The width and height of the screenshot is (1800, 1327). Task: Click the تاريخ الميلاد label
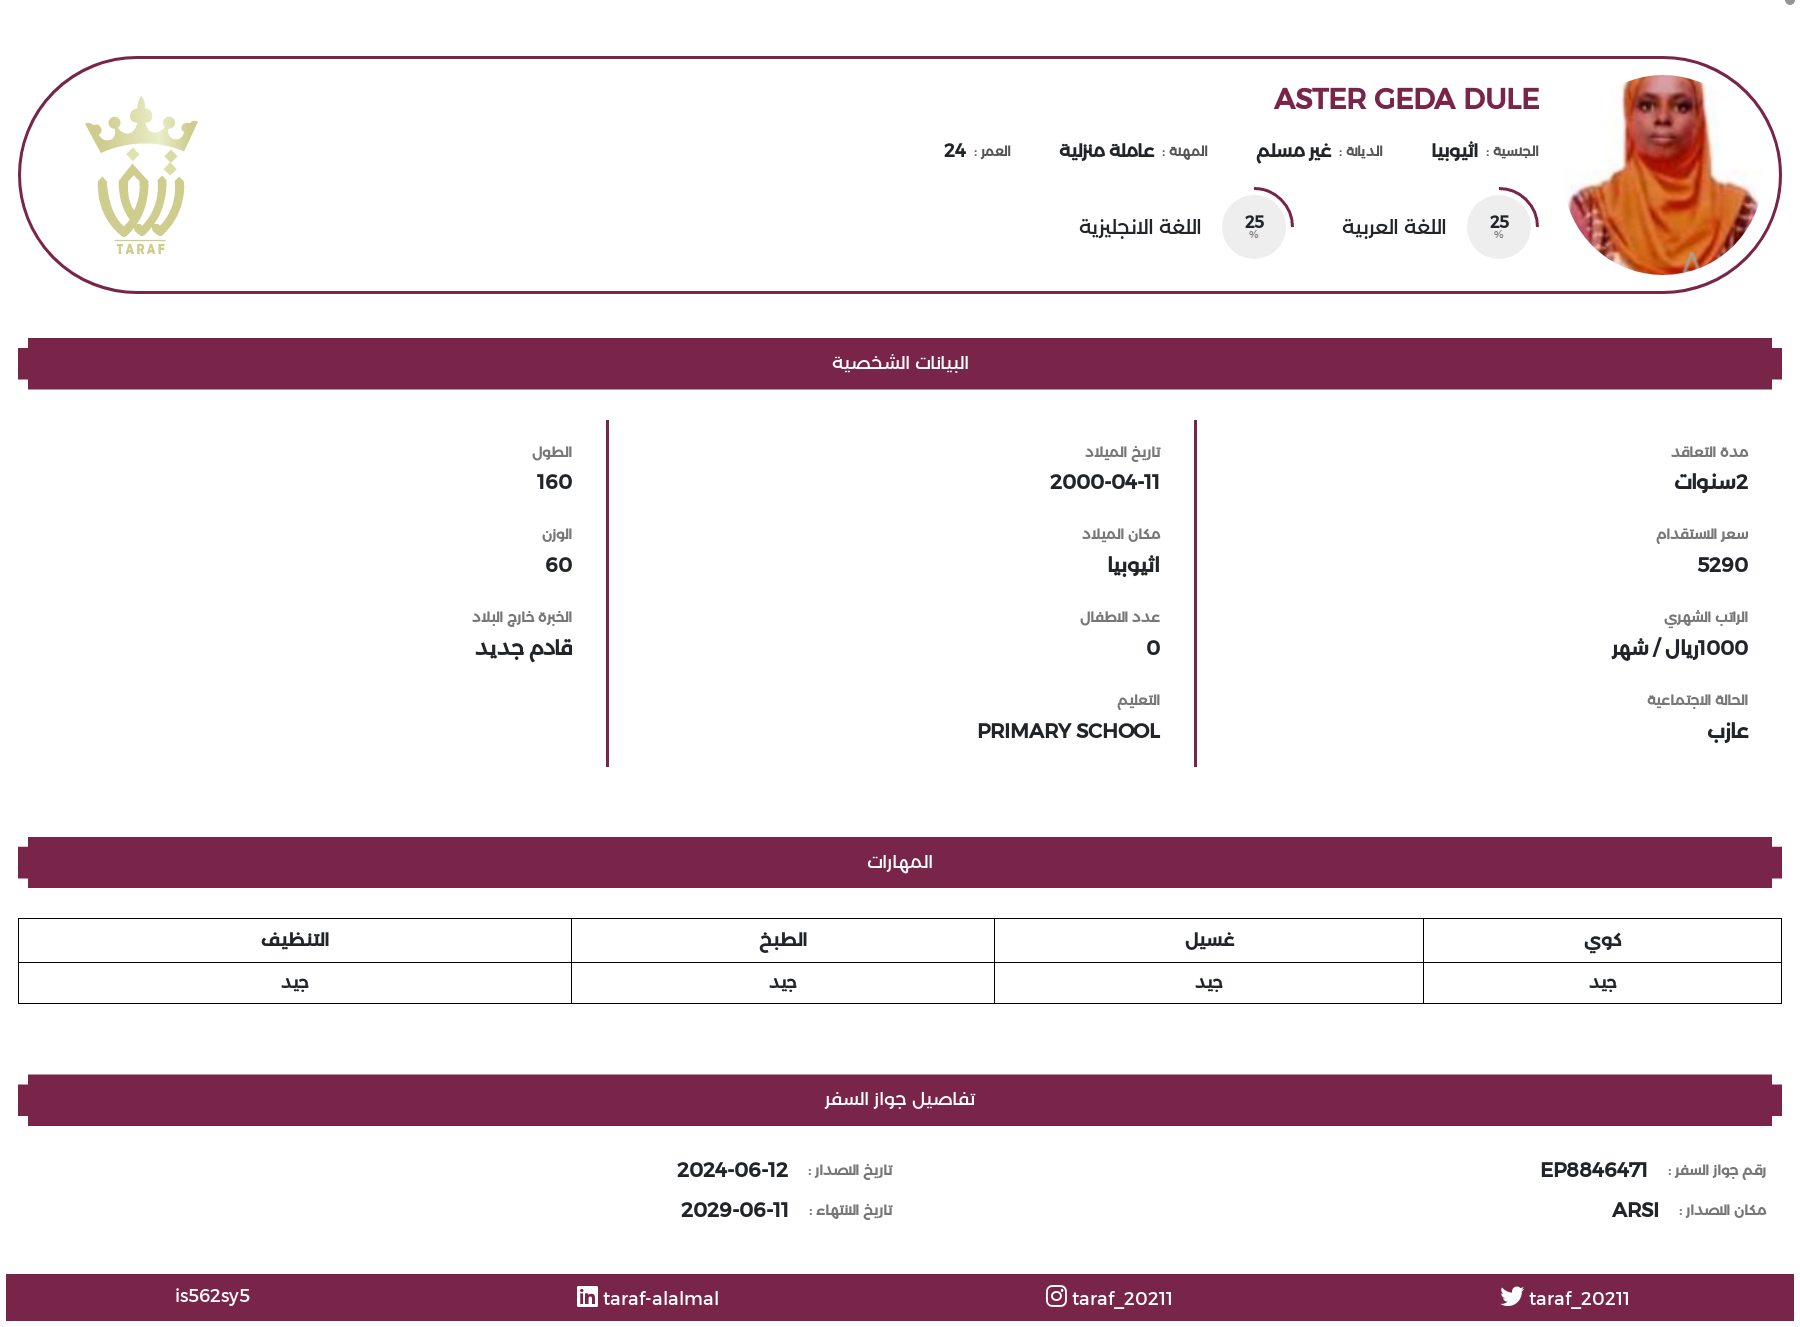click(x=1123, y=452)
